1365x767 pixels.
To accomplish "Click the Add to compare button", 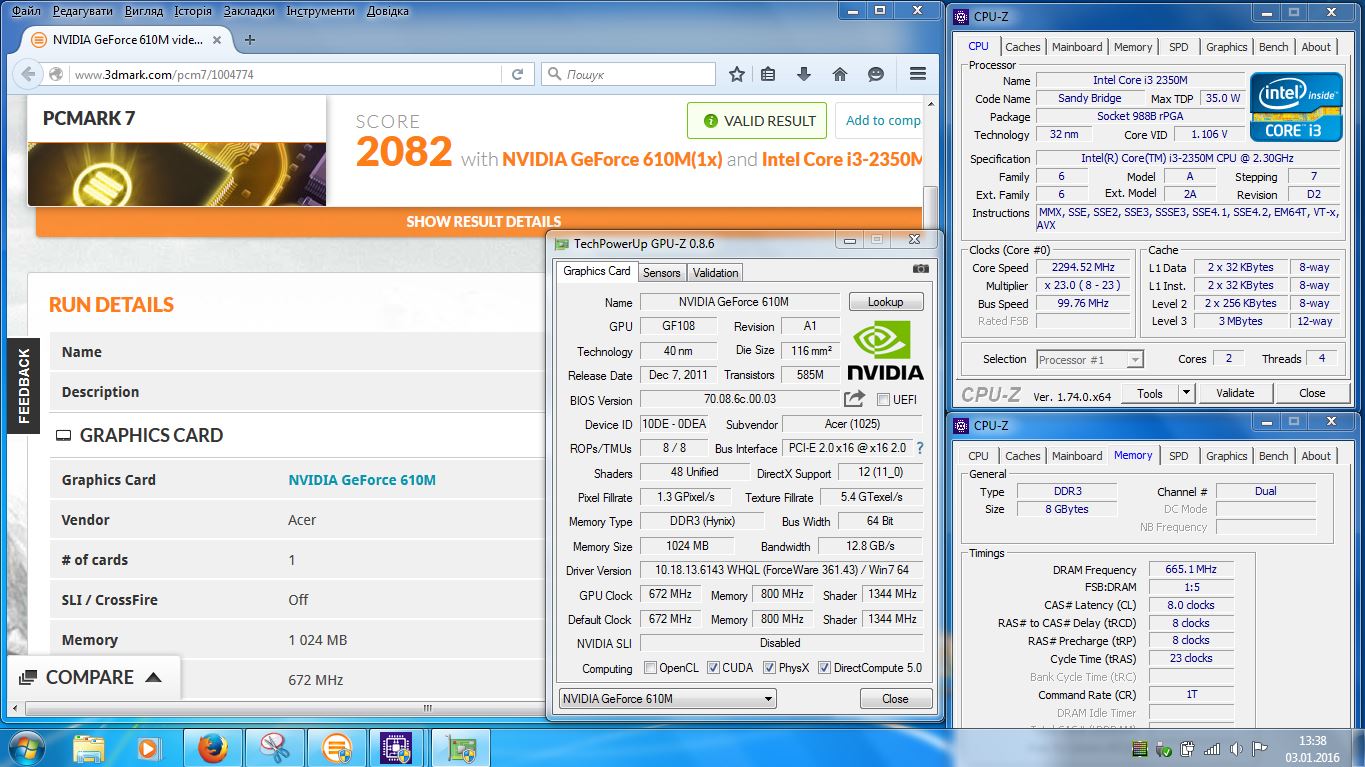I will point(879,121).
